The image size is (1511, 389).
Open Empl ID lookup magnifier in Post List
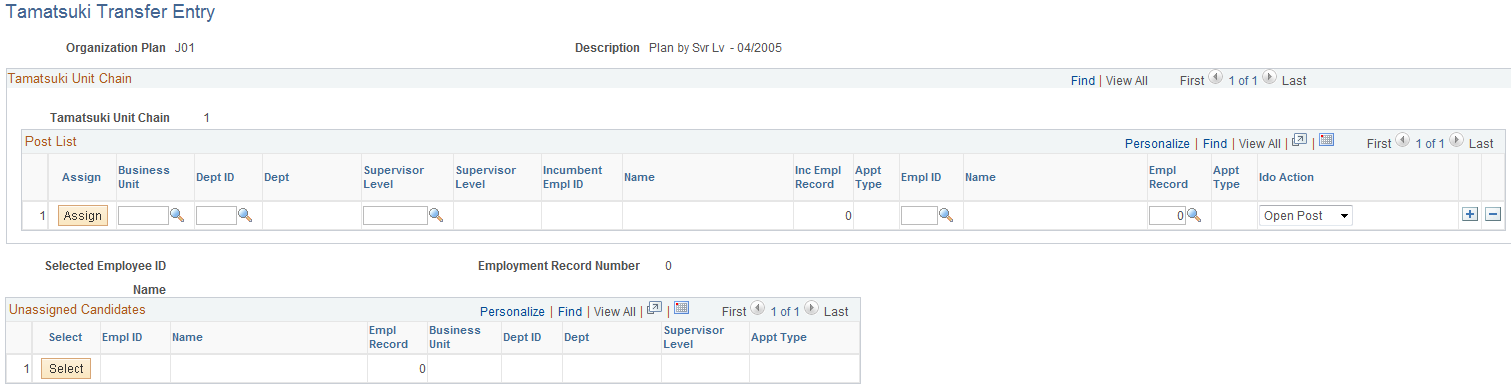coord(946,215)
